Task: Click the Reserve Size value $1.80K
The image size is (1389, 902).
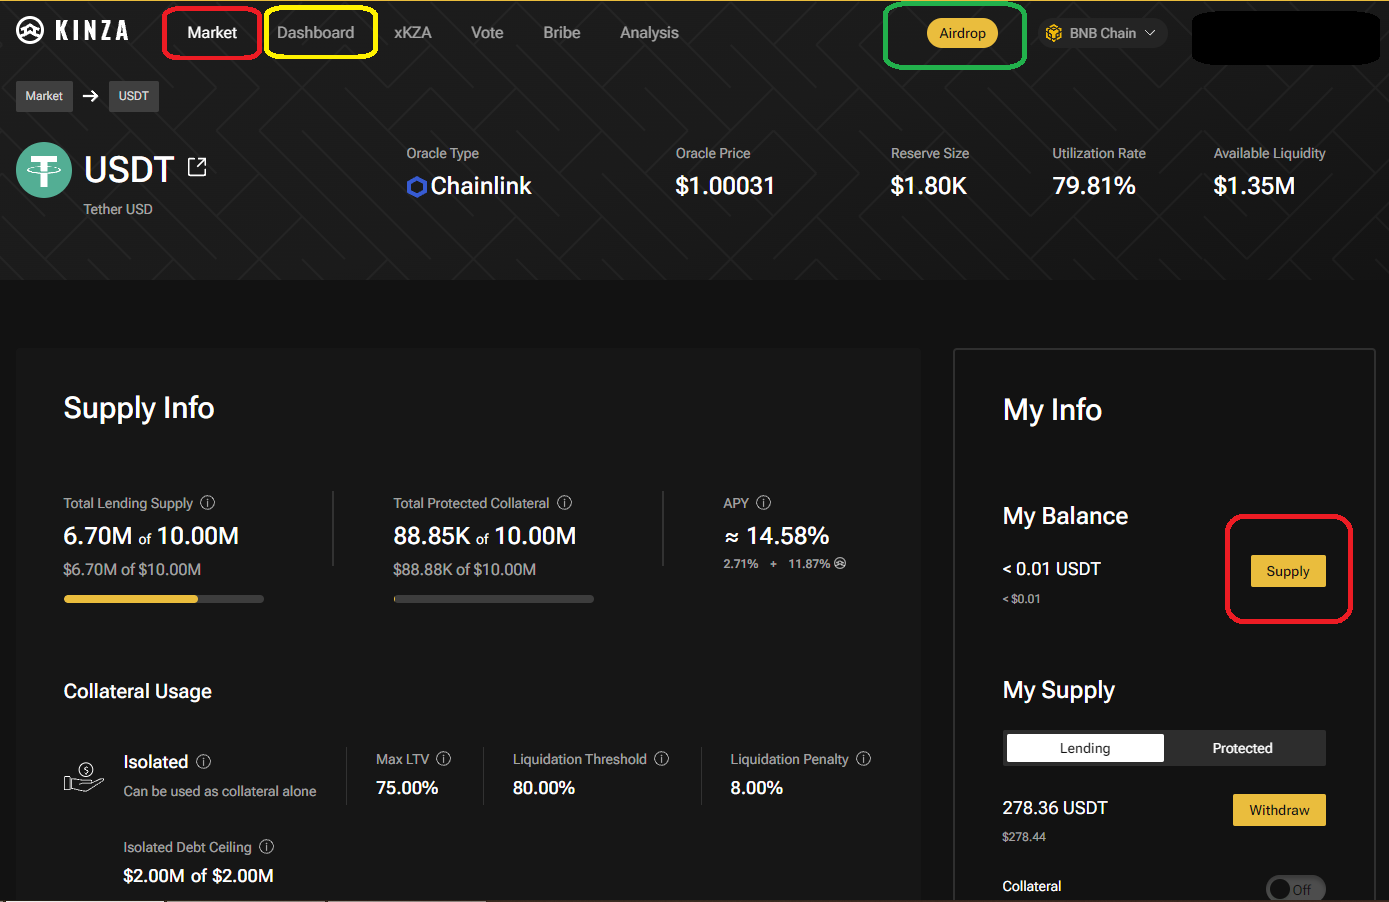Action: pyautogui.click(x=929, y=186)
